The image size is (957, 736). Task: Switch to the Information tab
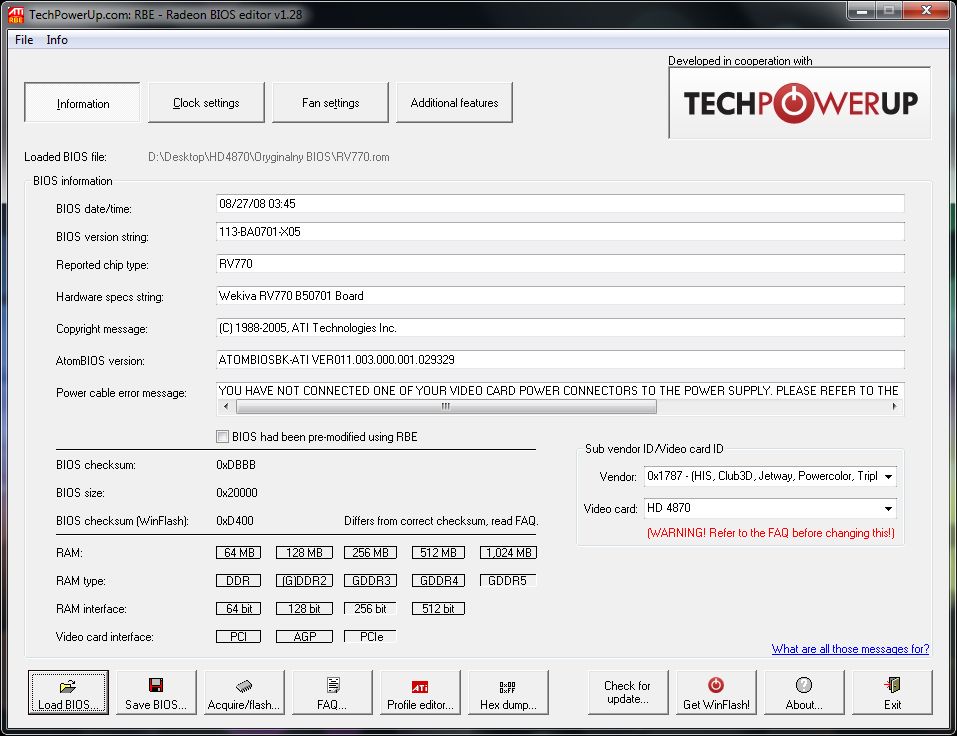point(82,103)
